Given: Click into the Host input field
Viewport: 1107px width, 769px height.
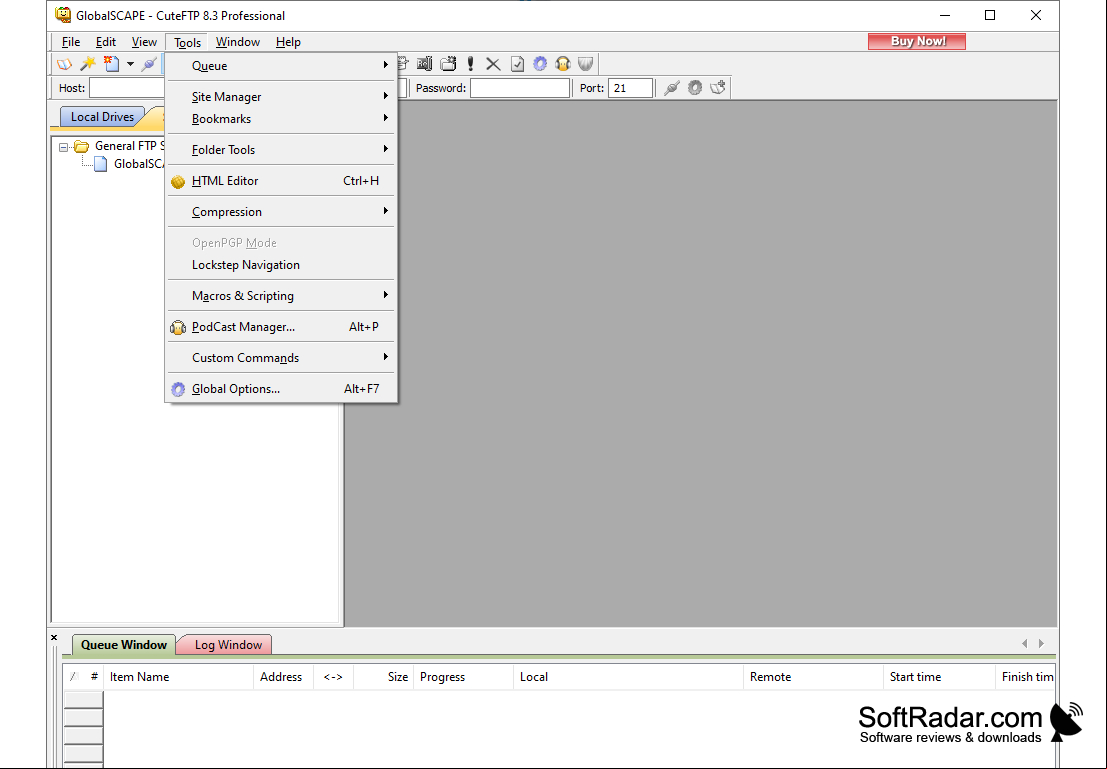Looking at the screenshot, I should pos(127,88).
